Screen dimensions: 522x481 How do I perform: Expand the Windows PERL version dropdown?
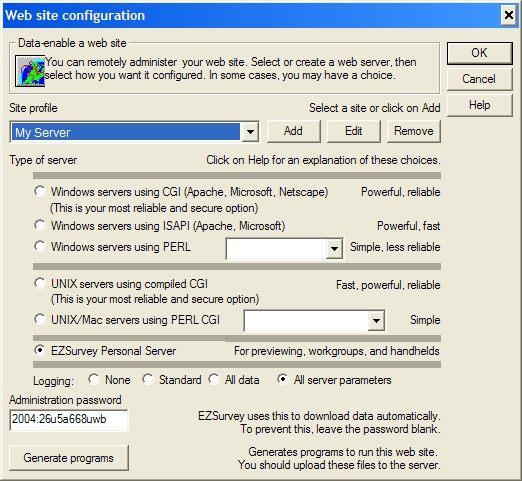(x=334, y=248)
